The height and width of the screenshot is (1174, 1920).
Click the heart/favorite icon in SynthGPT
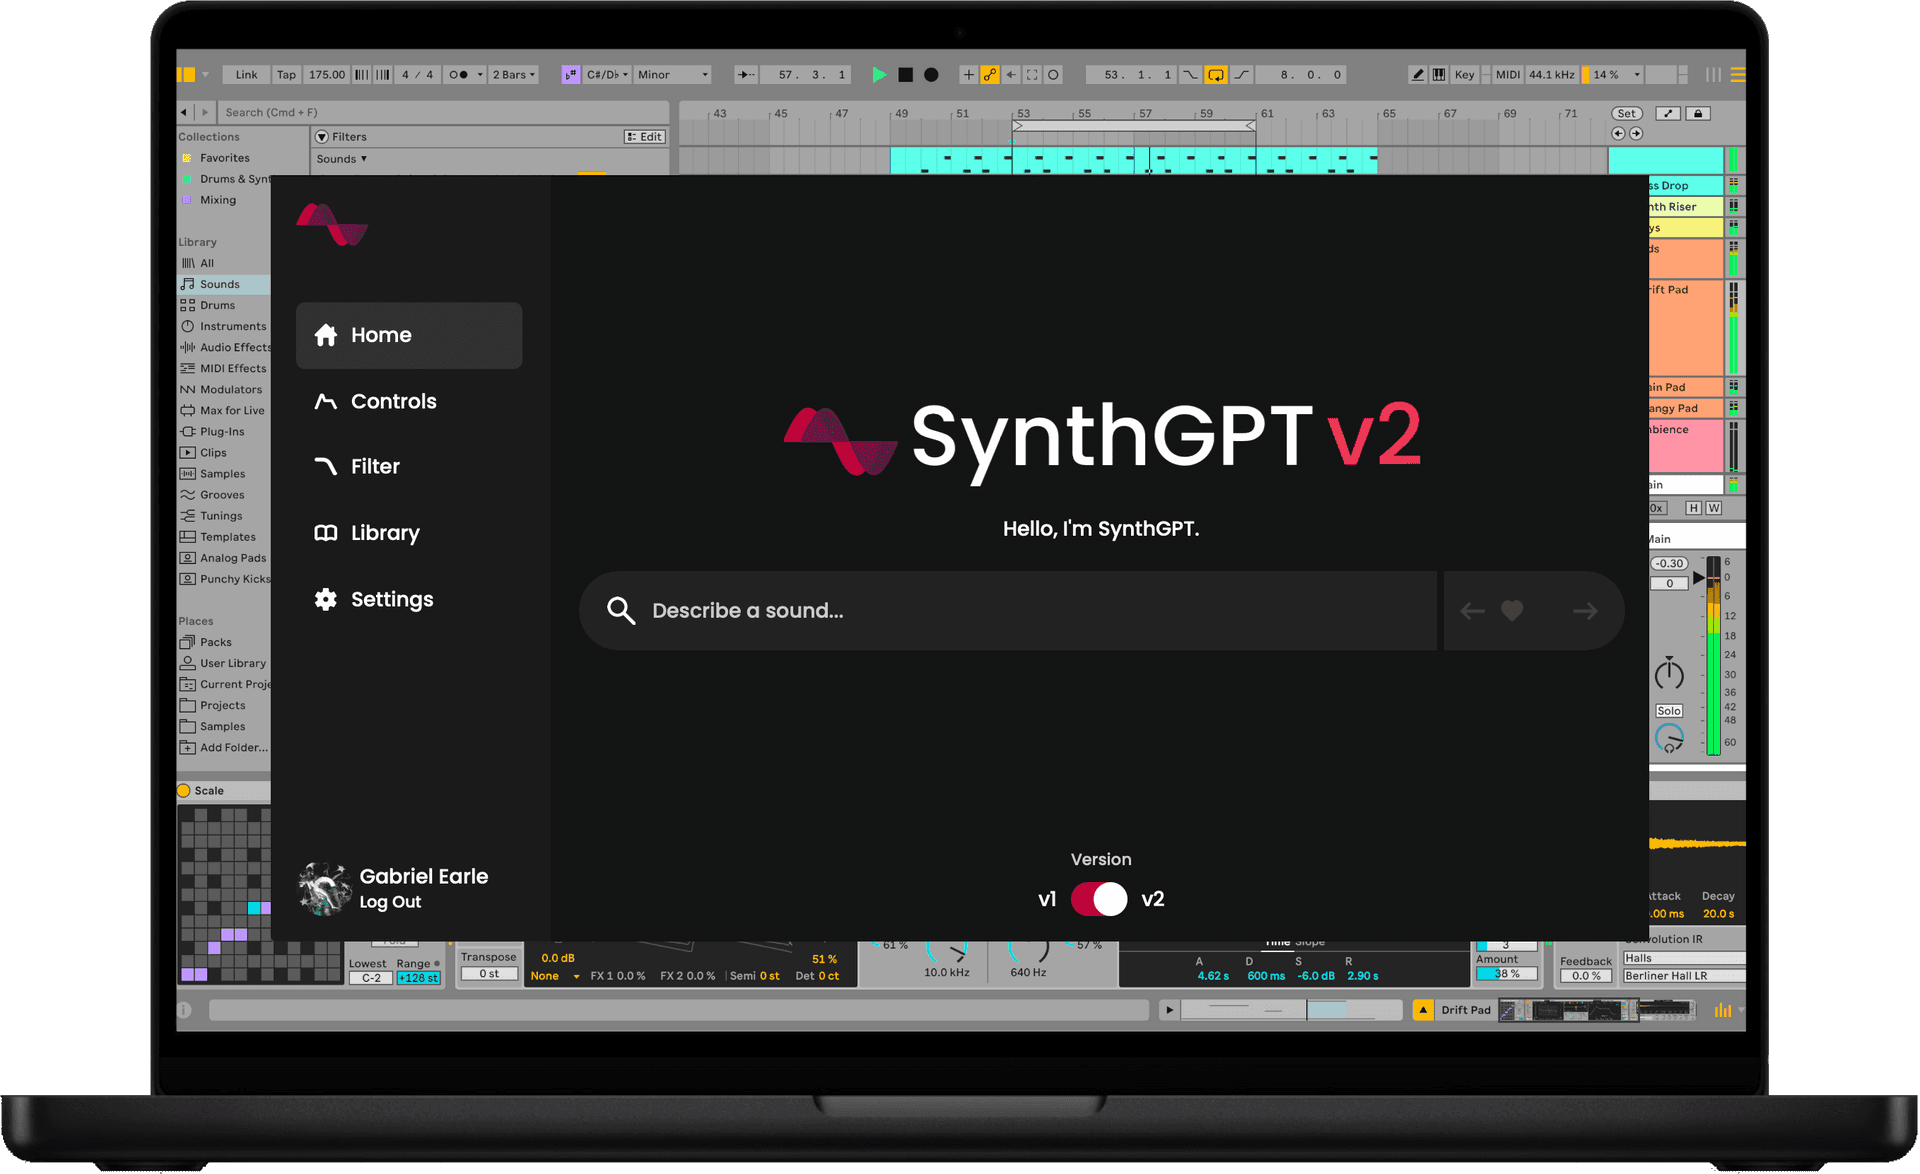(x=1511, y=609)
